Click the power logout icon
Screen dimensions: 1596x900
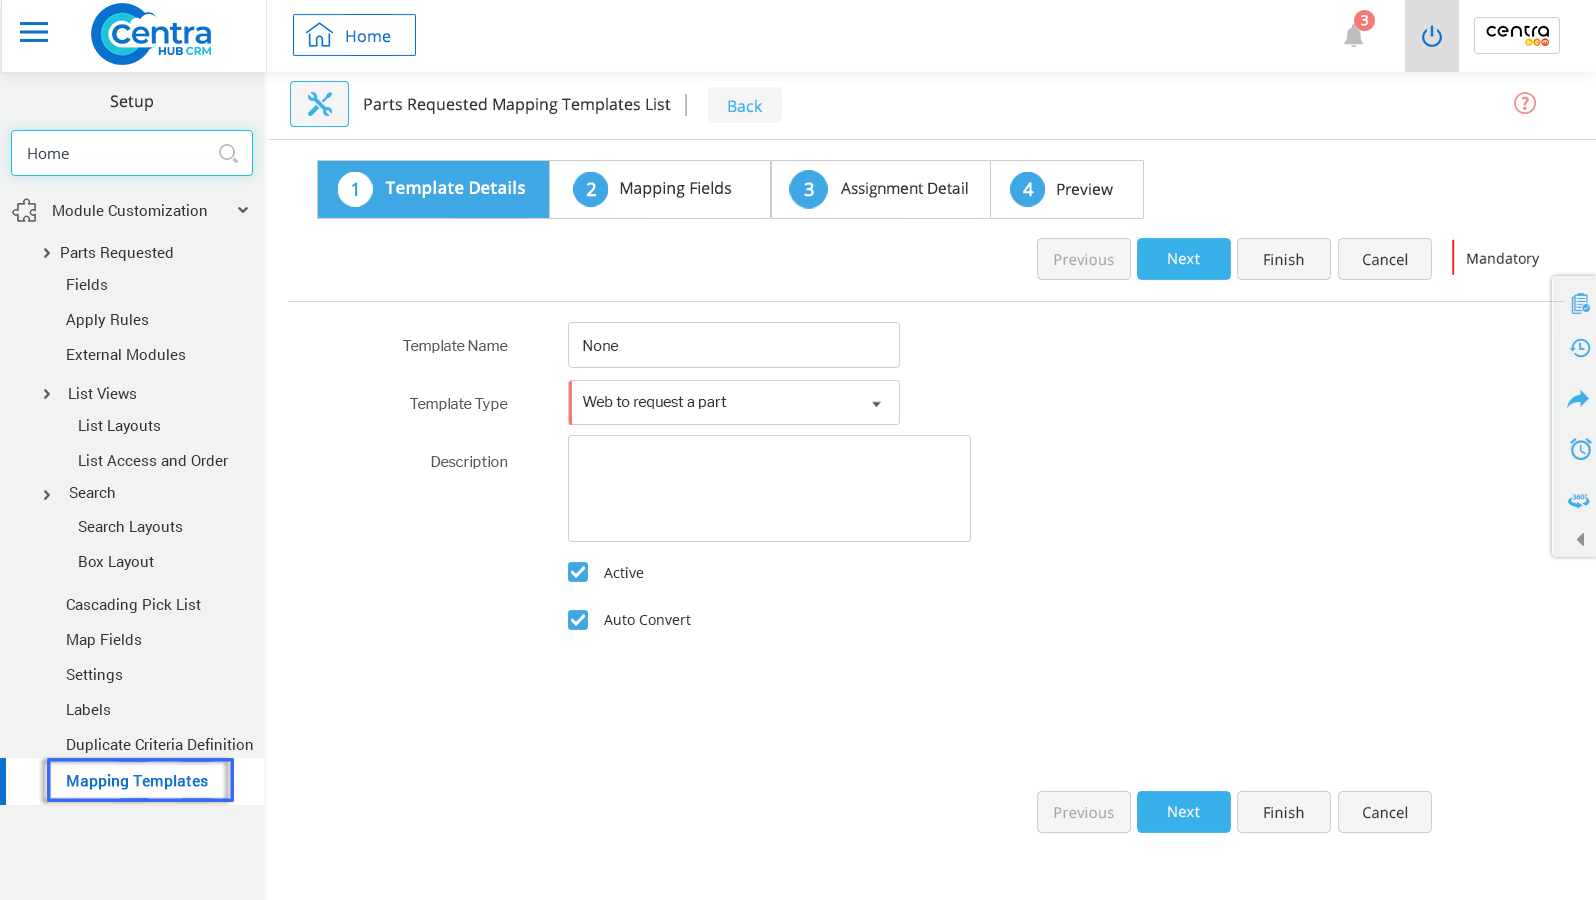tap(1432, 36)
